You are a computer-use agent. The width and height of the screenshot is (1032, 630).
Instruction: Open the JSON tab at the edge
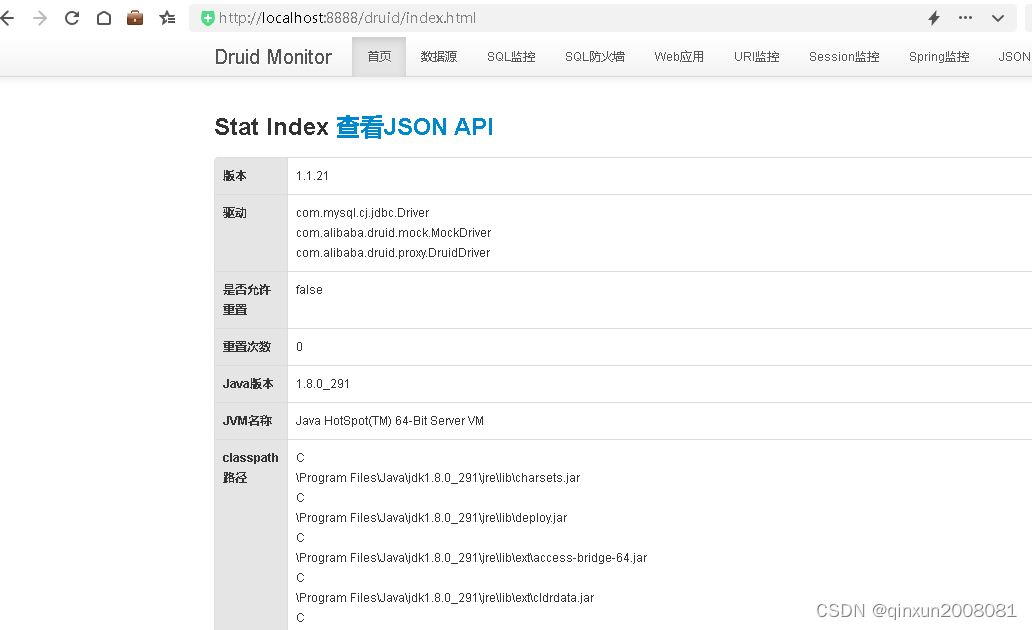[1014, 57]
